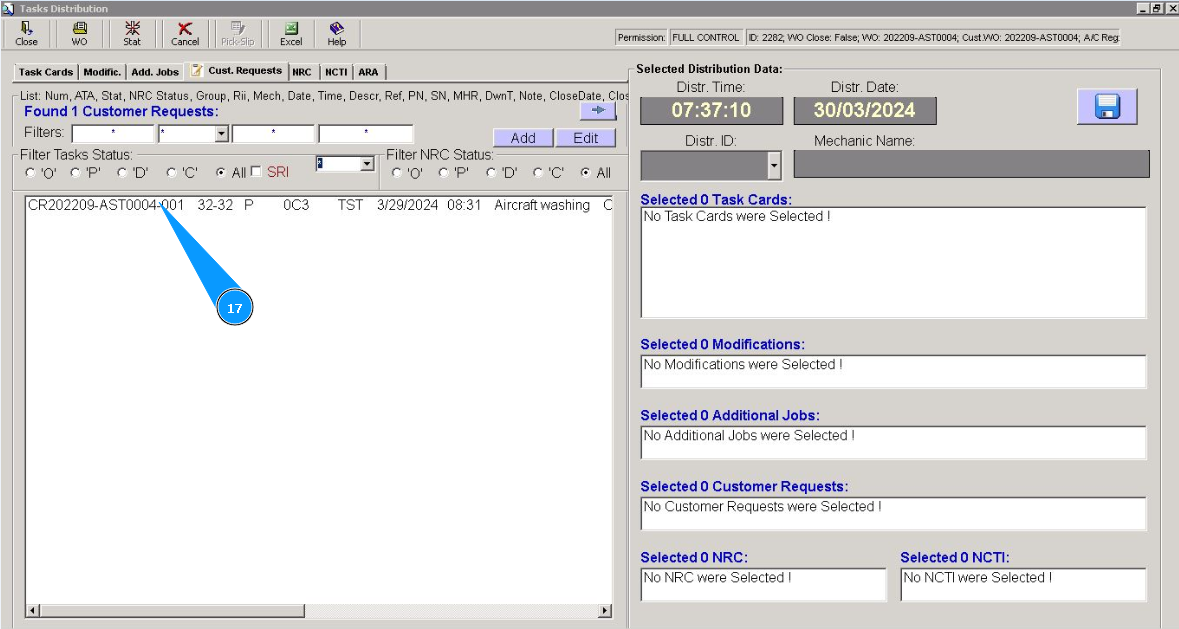The image size is (1179, 629).
Task: Switch to the NCTI tab
Action: click(336, 72)
